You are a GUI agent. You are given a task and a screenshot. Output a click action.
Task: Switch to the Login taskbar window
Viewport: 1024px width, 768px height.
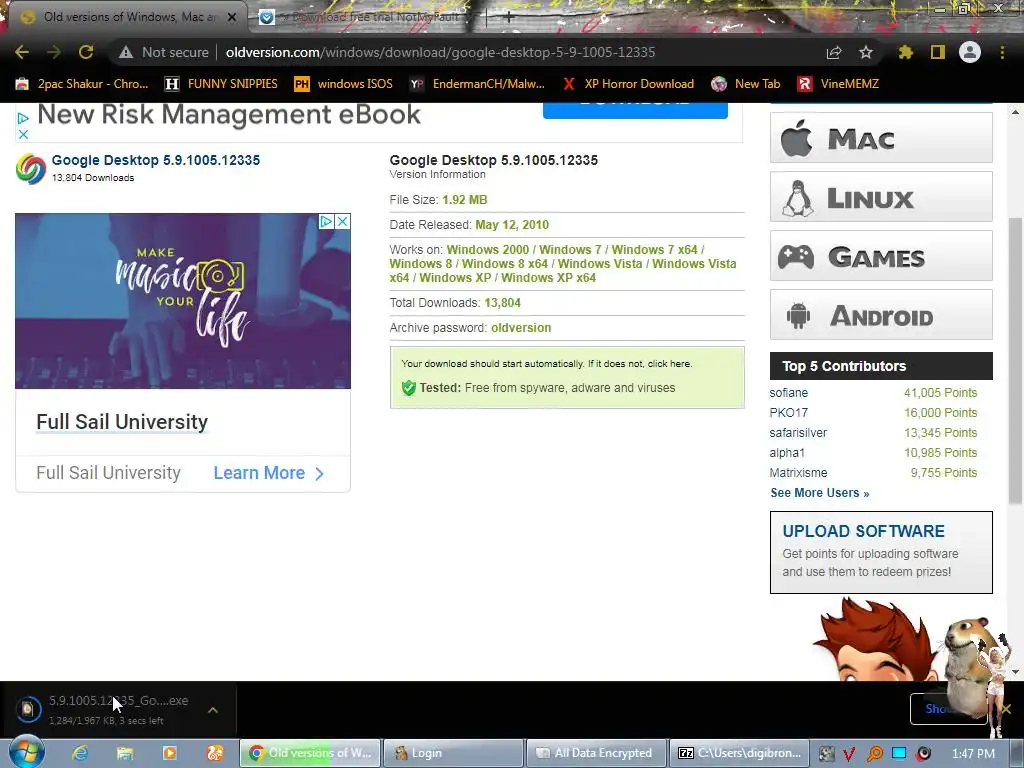pos(454,753)
